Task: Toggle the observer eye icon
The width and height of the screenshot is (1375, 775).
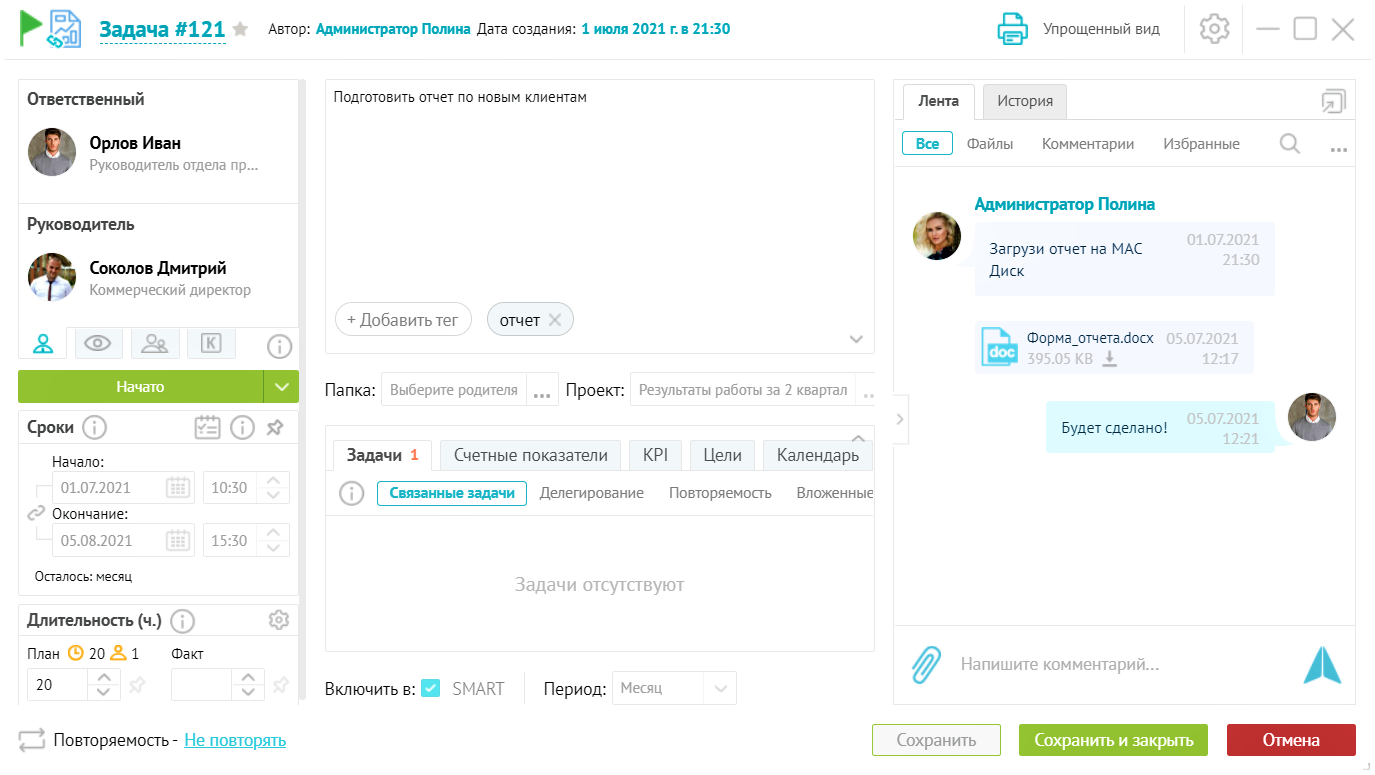Action: tap(99, 343)
